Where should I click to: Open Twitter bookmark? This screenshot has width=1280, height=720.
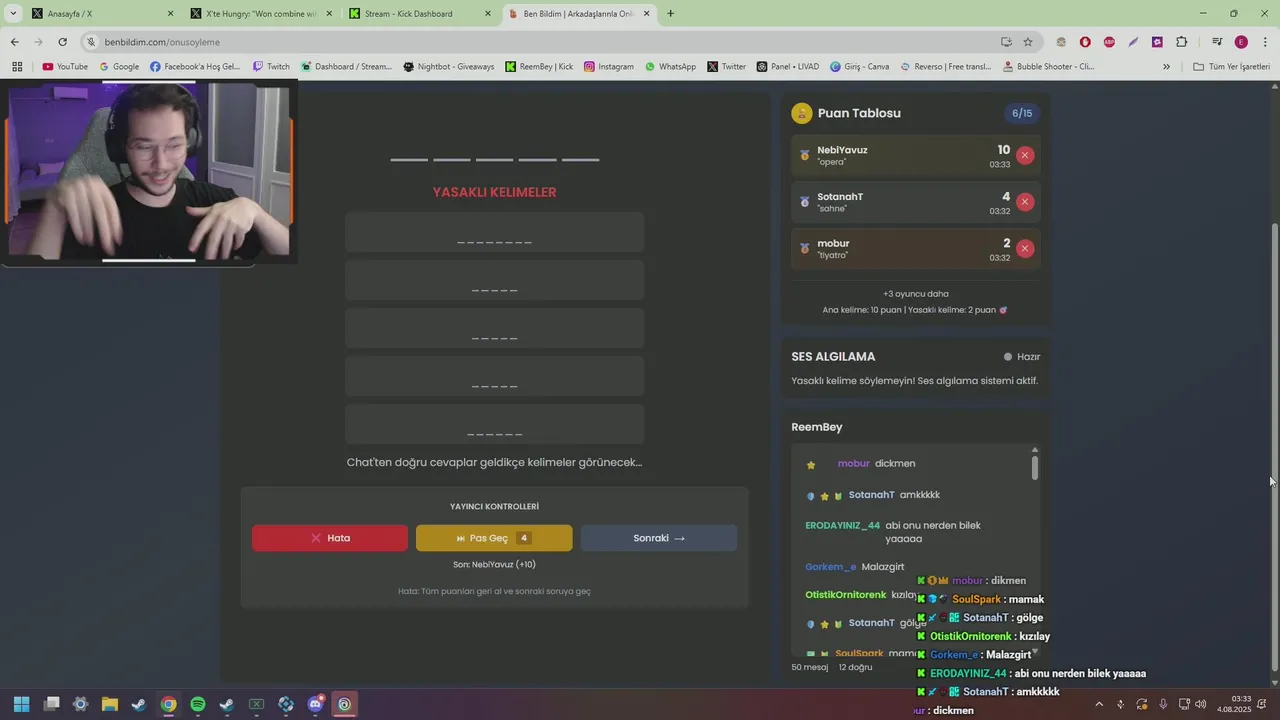pyautogui.click(x=726, y=67)
